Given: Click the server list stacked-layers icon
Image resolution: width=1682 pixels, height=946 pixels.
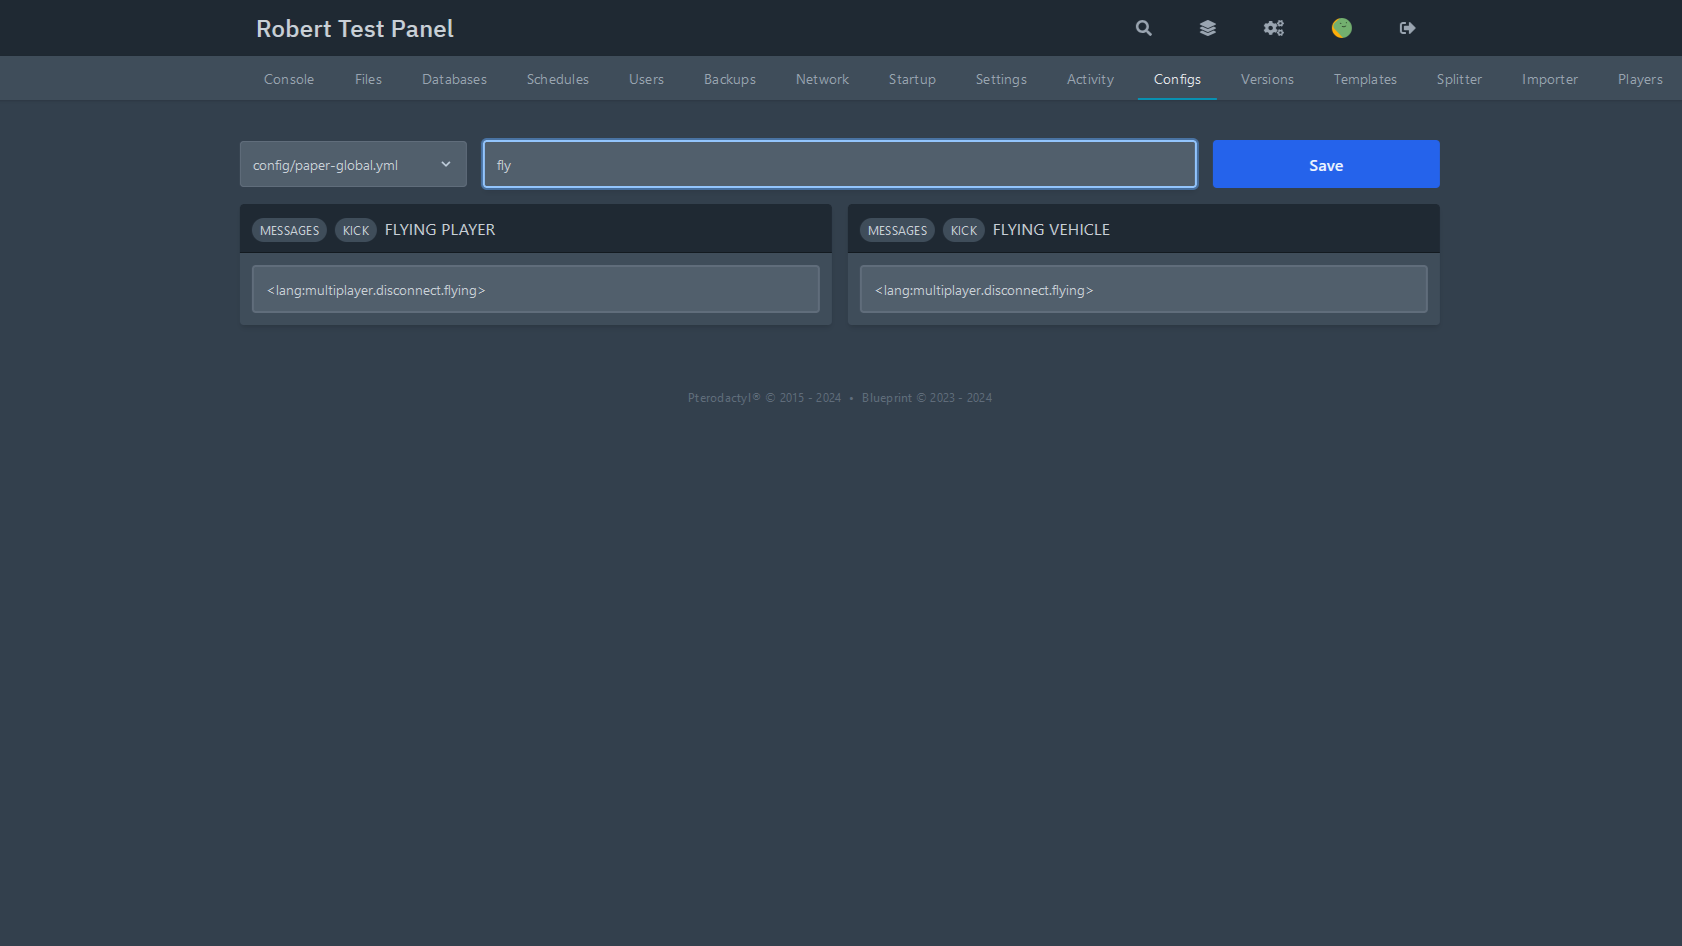Looking at the screenshot, I should (1207, 28).
